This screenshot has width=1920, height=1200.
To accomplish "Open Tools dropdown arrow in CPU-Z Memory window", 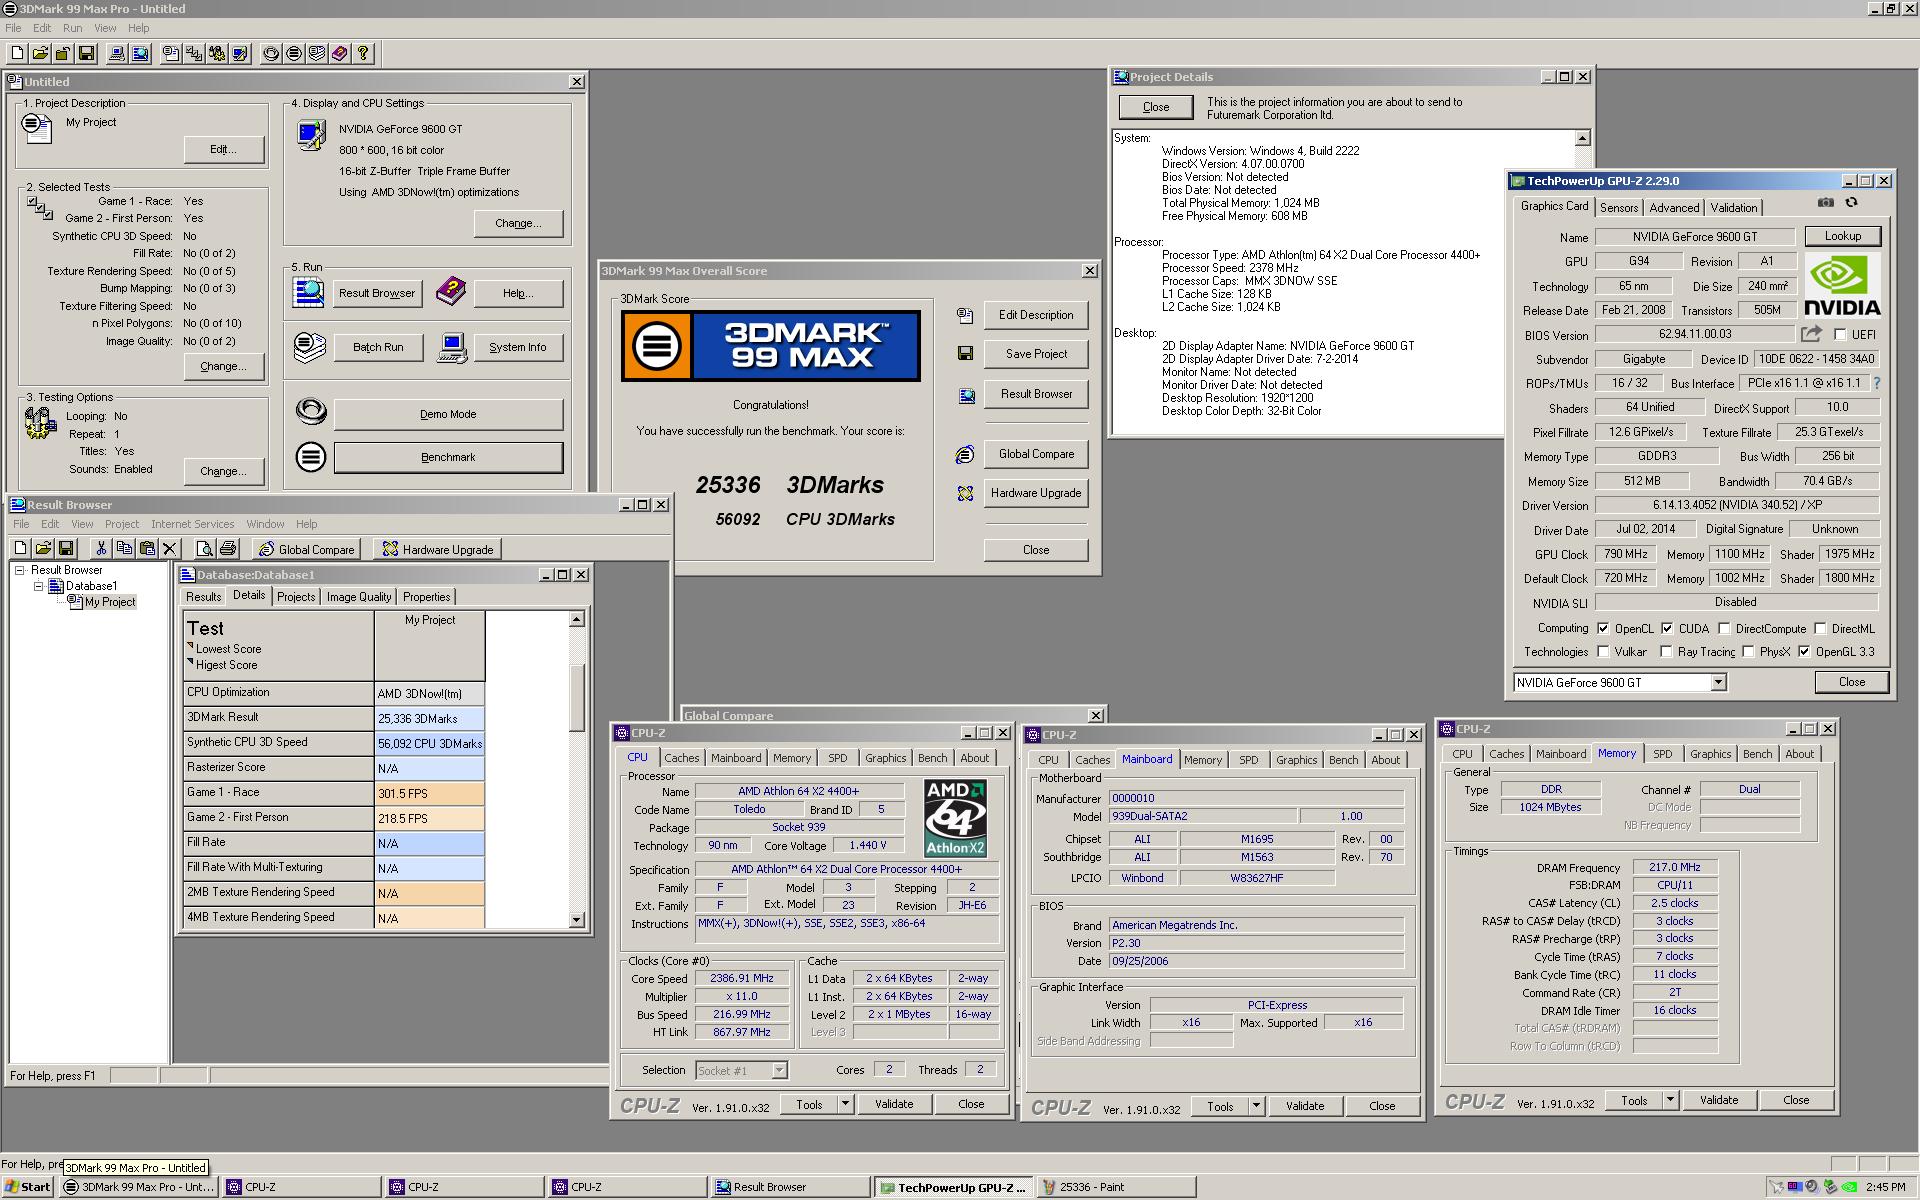I will coord(1670,1100).
